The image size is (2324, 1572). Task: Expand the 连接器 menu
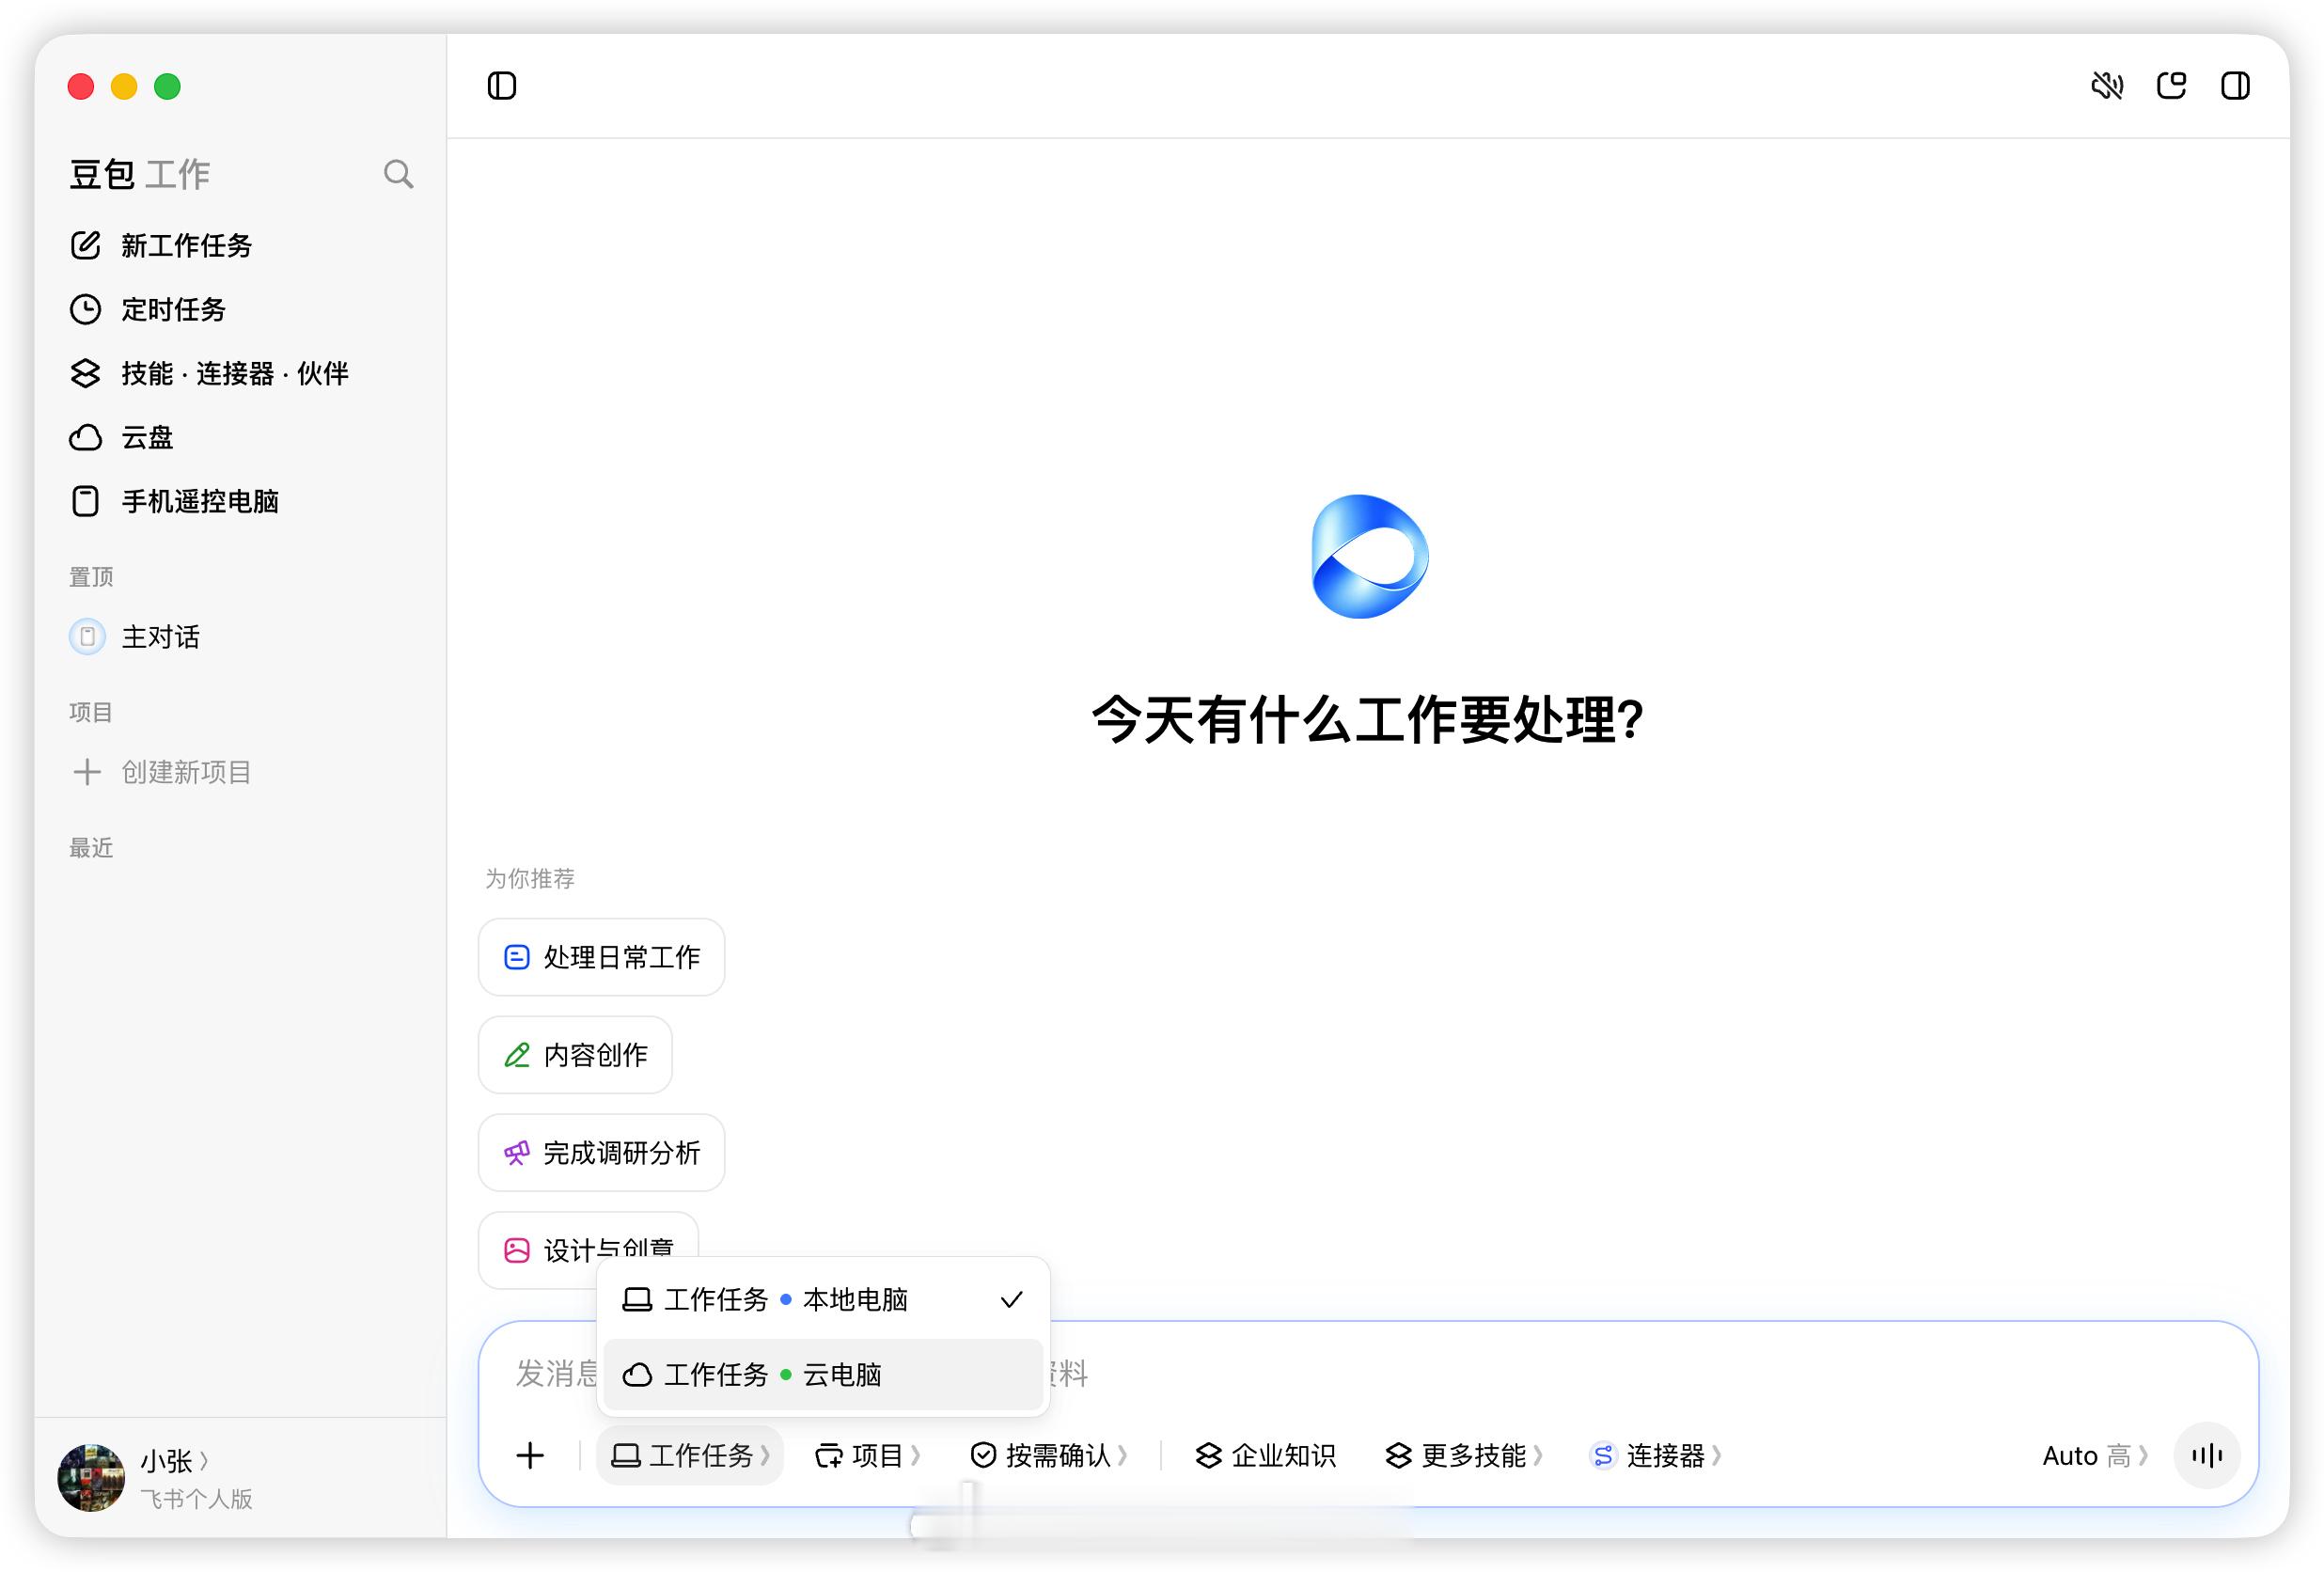point(1656,1455)
